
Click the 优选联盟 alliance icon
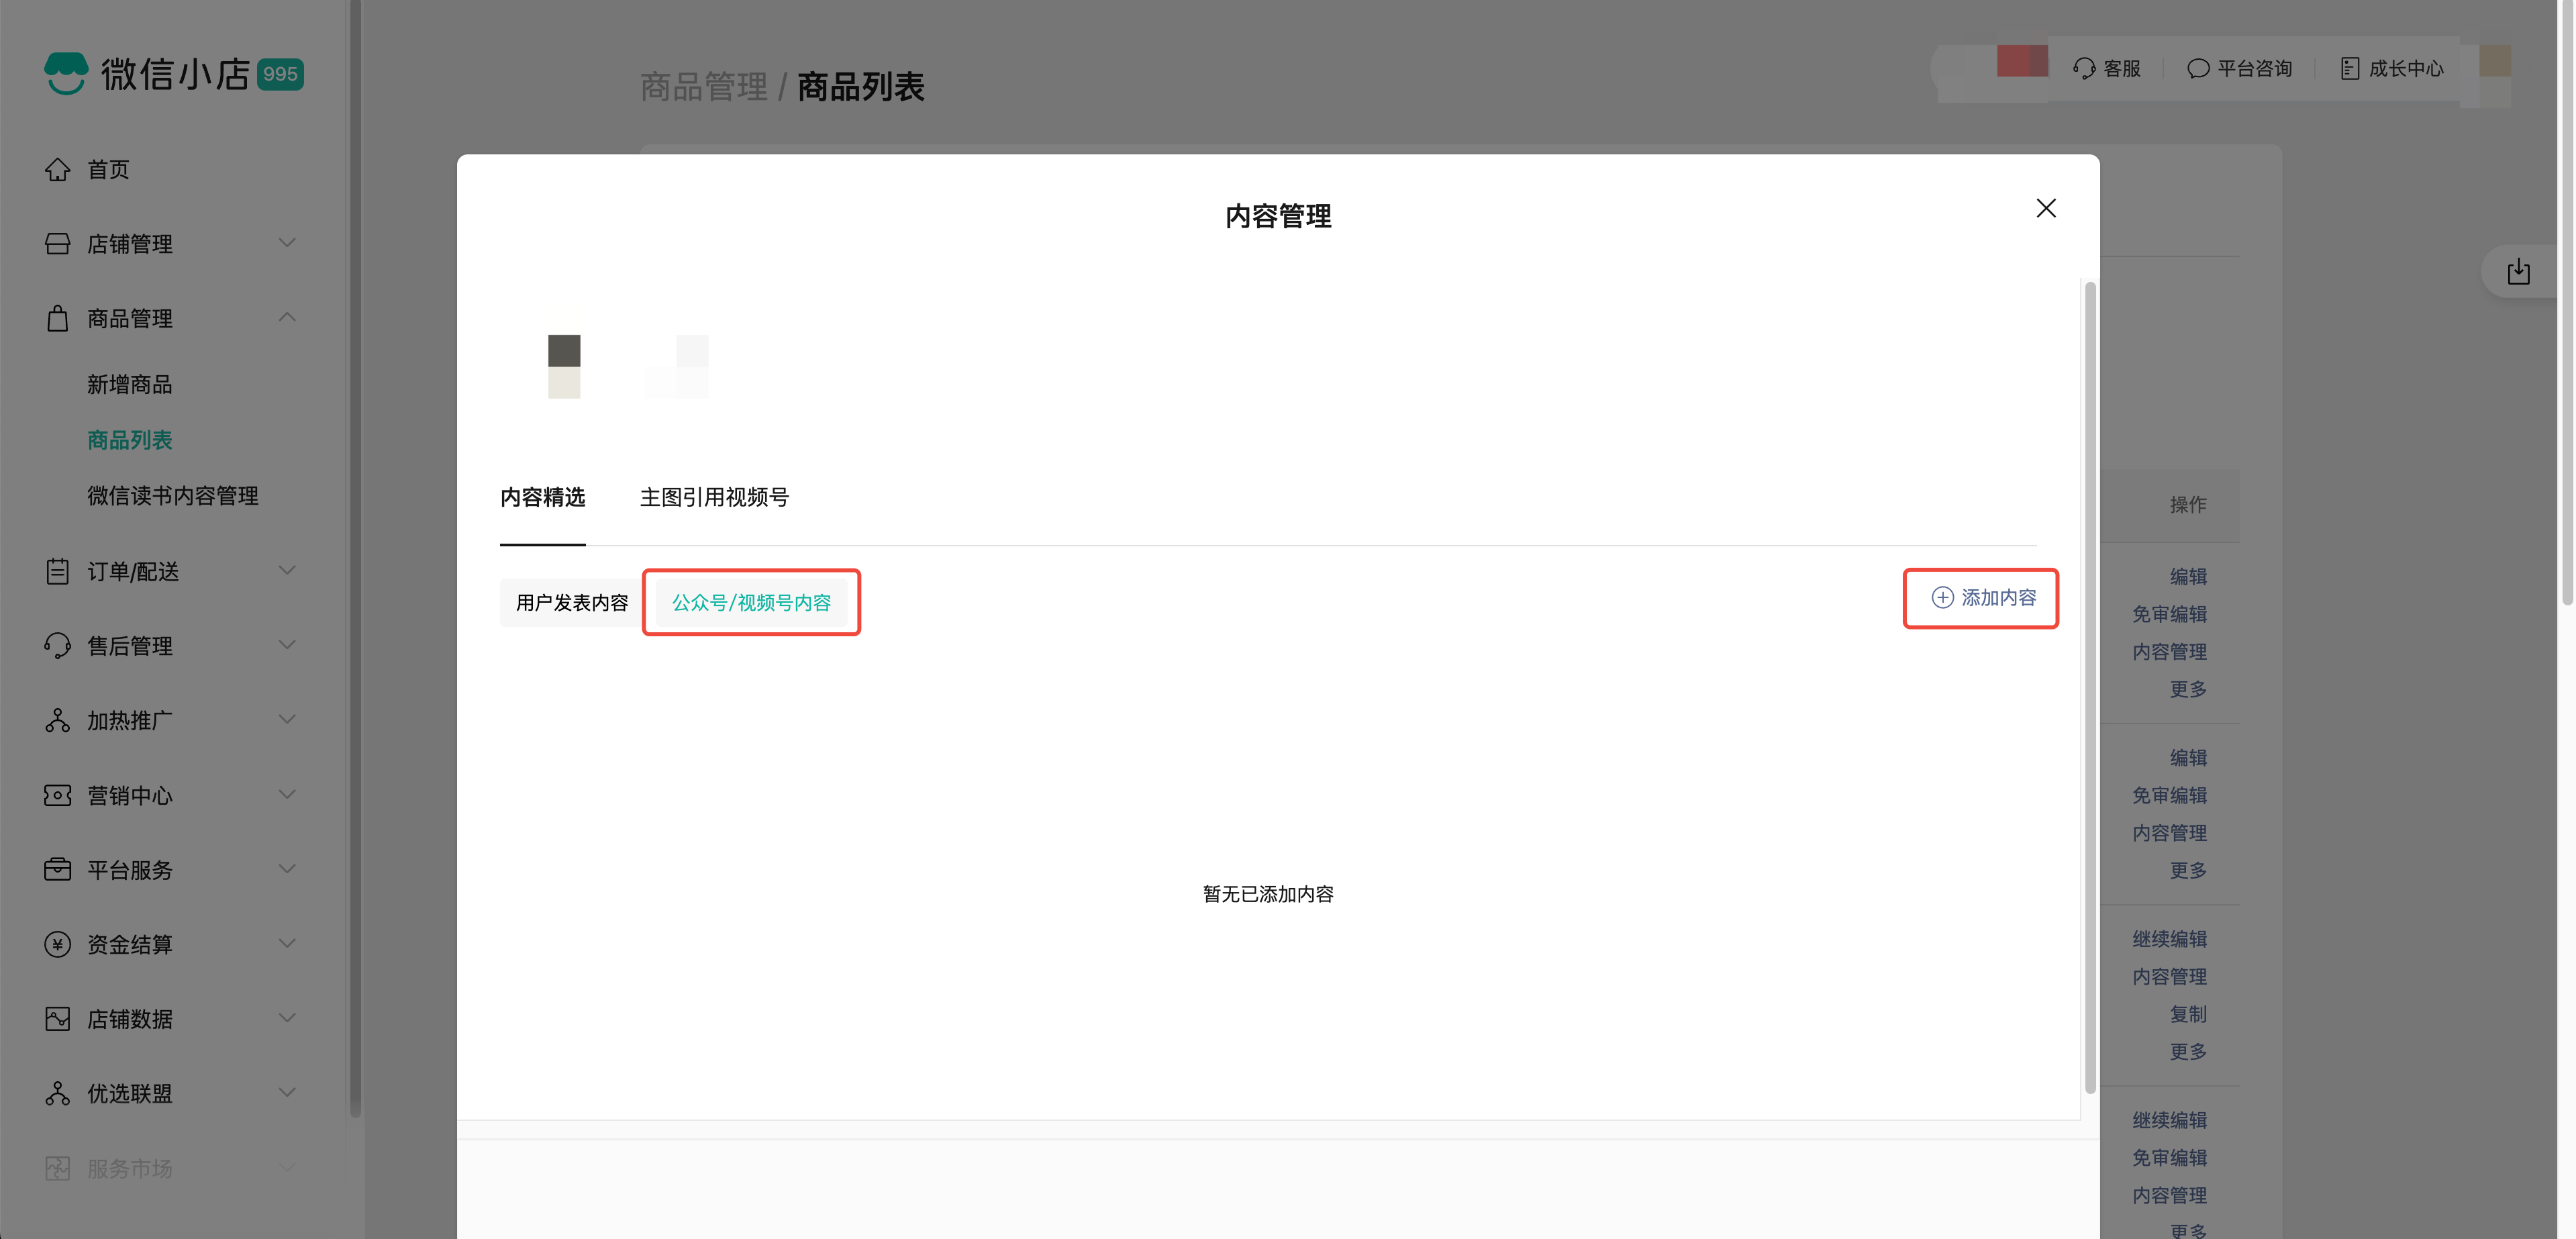[x=57, y=1094]
